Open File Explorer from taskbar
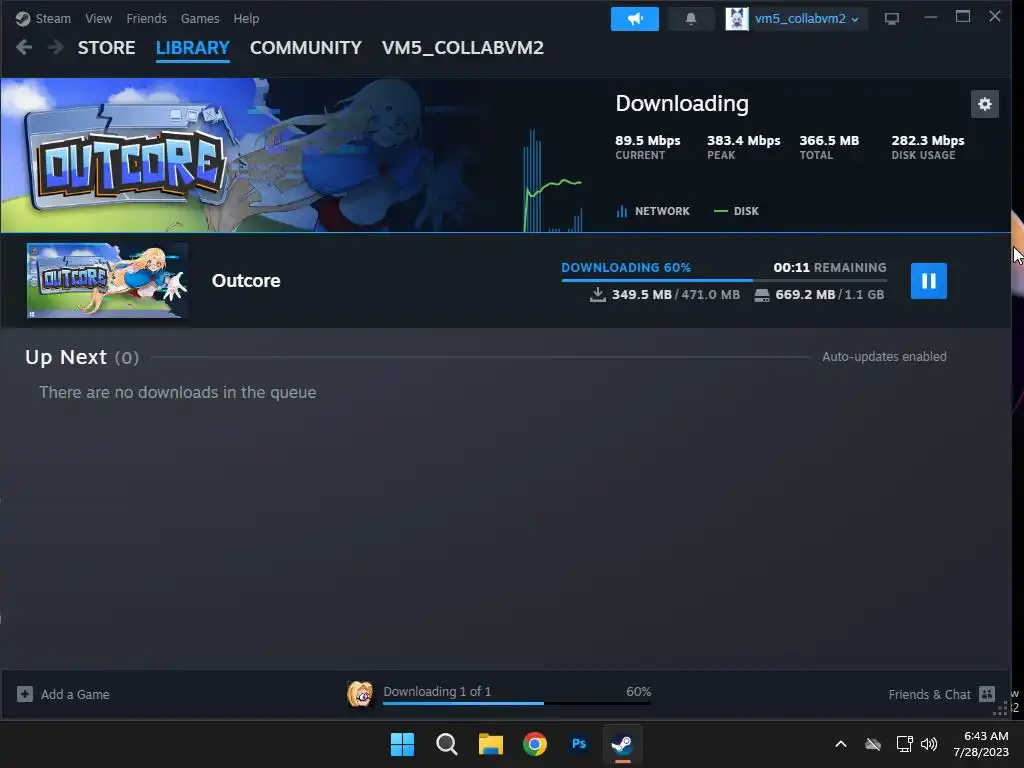The height and width of the screenshot is (768, 1024). click(x=490, y=744)
